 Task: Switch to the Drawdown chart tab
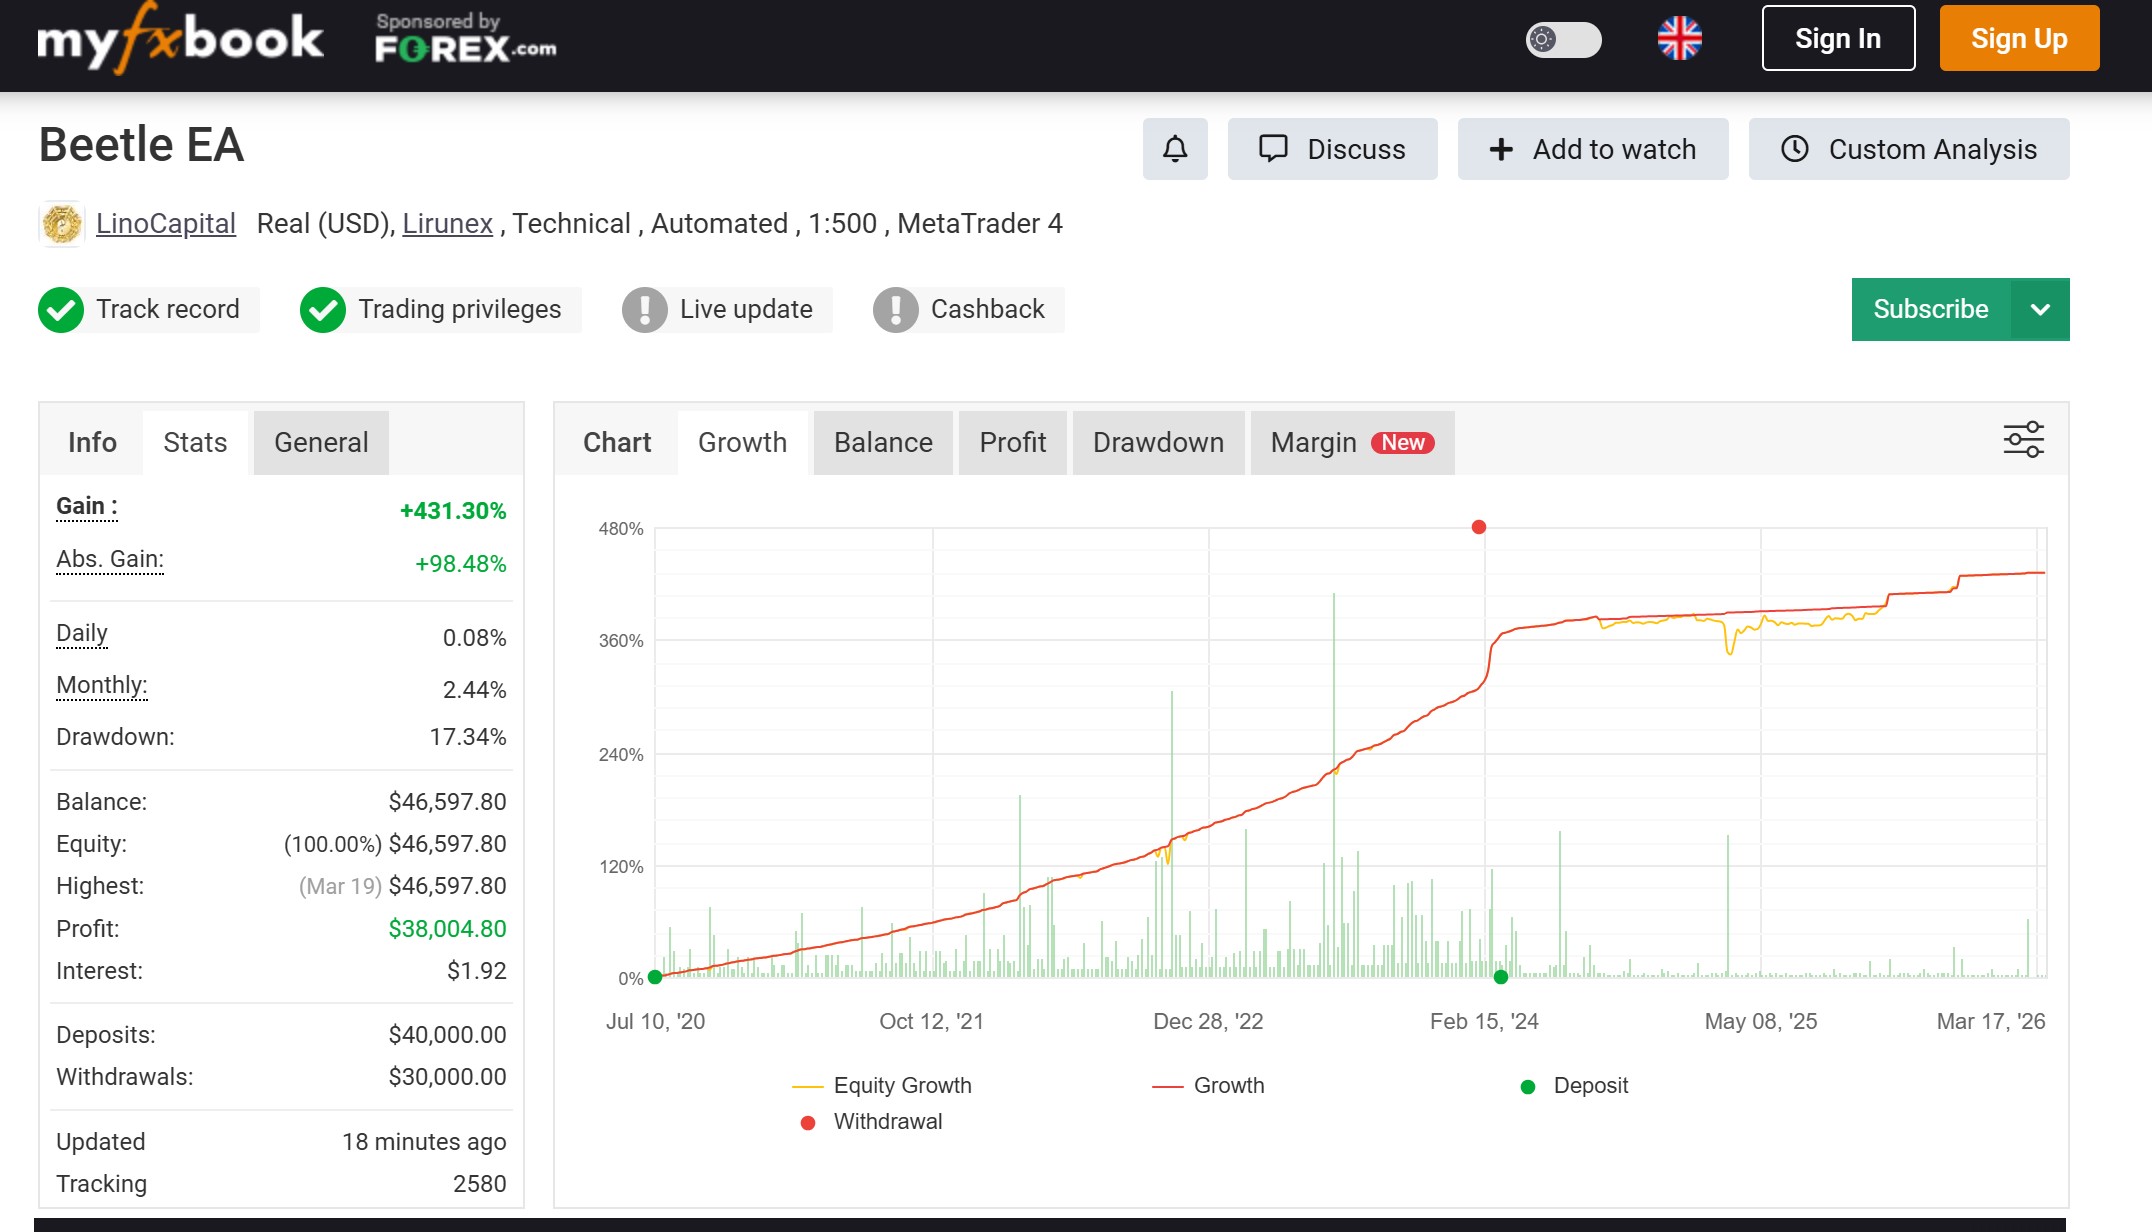pos(1158,443)
